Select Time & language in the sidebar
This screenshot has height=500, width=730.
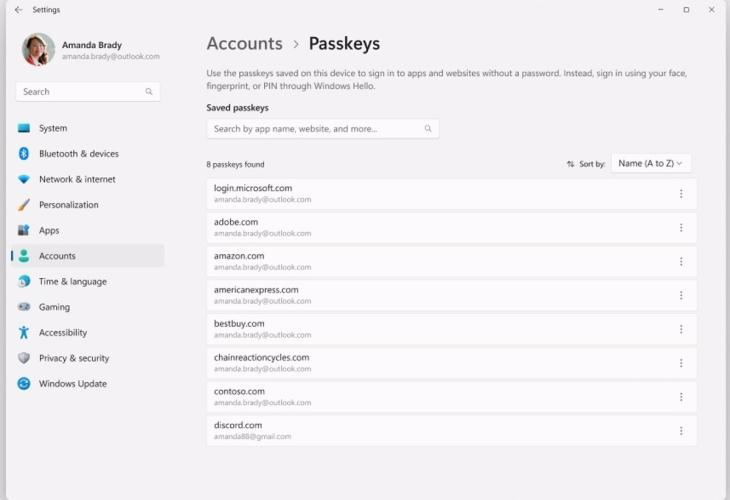tap(72, 282)
